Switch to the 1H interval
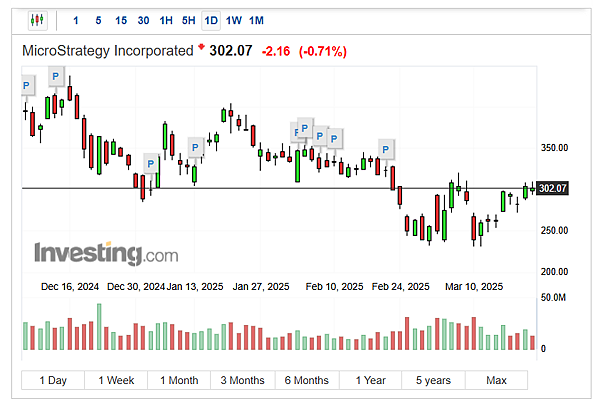Screen dimensions: 600x409 click(x=166, y=20)
